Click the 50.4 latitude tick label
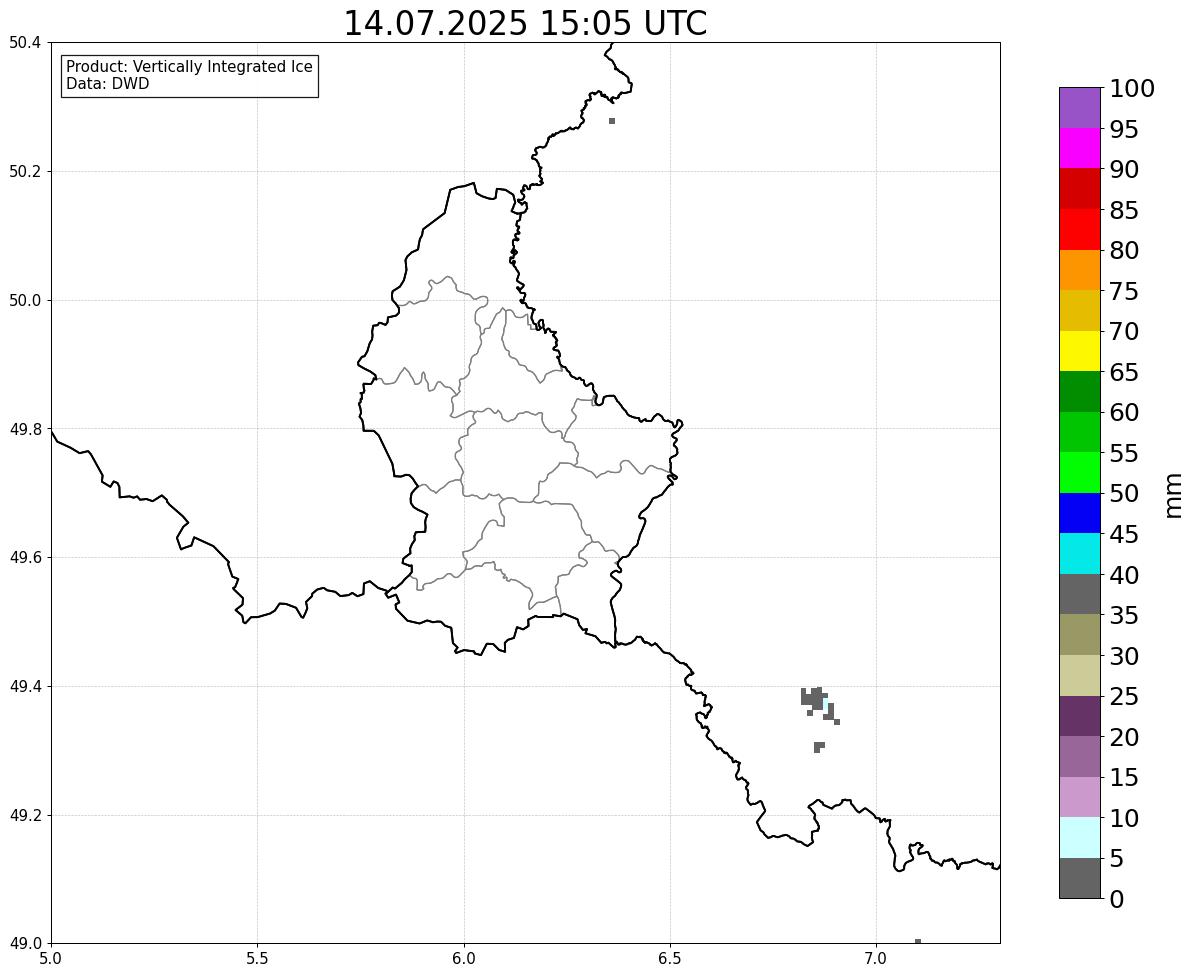Screen dimensions: 1193x976 coord(24,43)
